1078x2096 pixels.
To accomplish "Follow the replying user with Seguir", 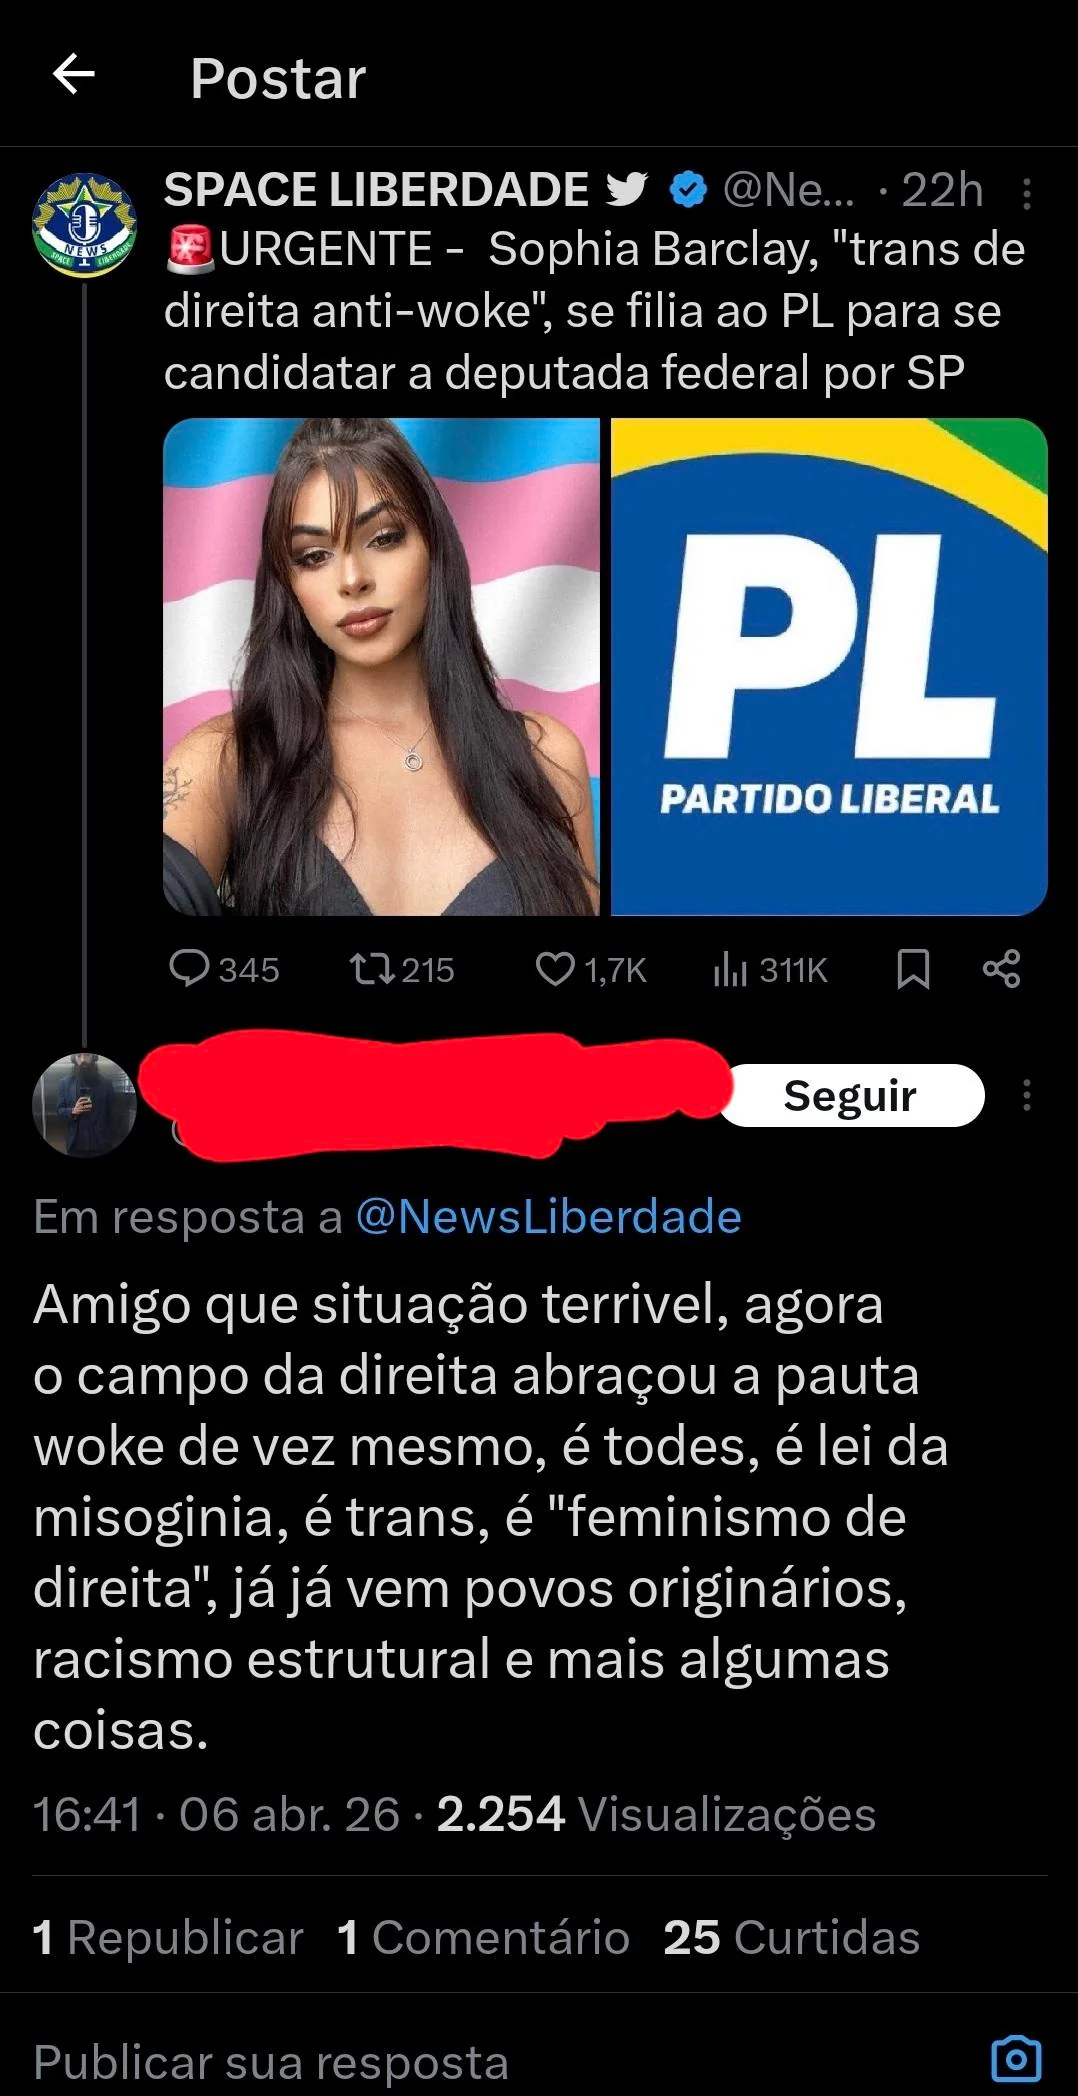I will (x=852, y=1095).
